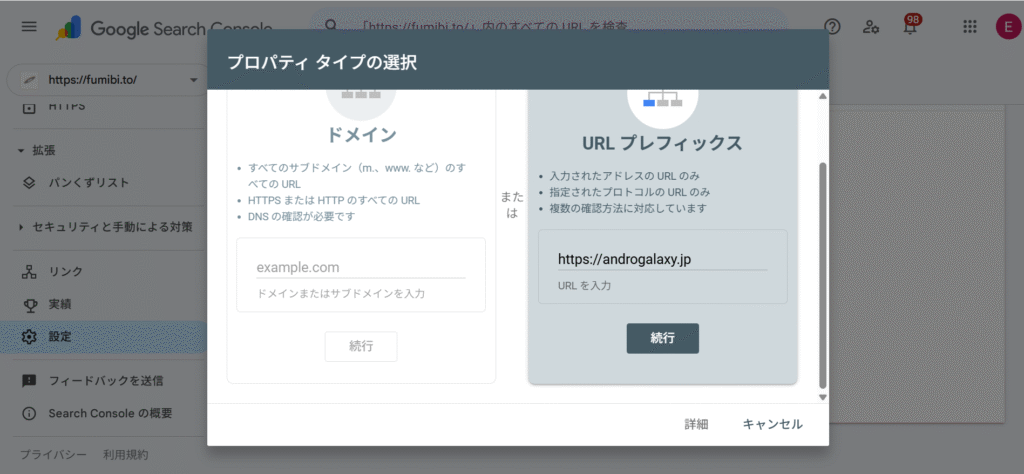Click the 設定 gear icon
This screenshot has width=1024, height=474.
click(x=29, y=337)
